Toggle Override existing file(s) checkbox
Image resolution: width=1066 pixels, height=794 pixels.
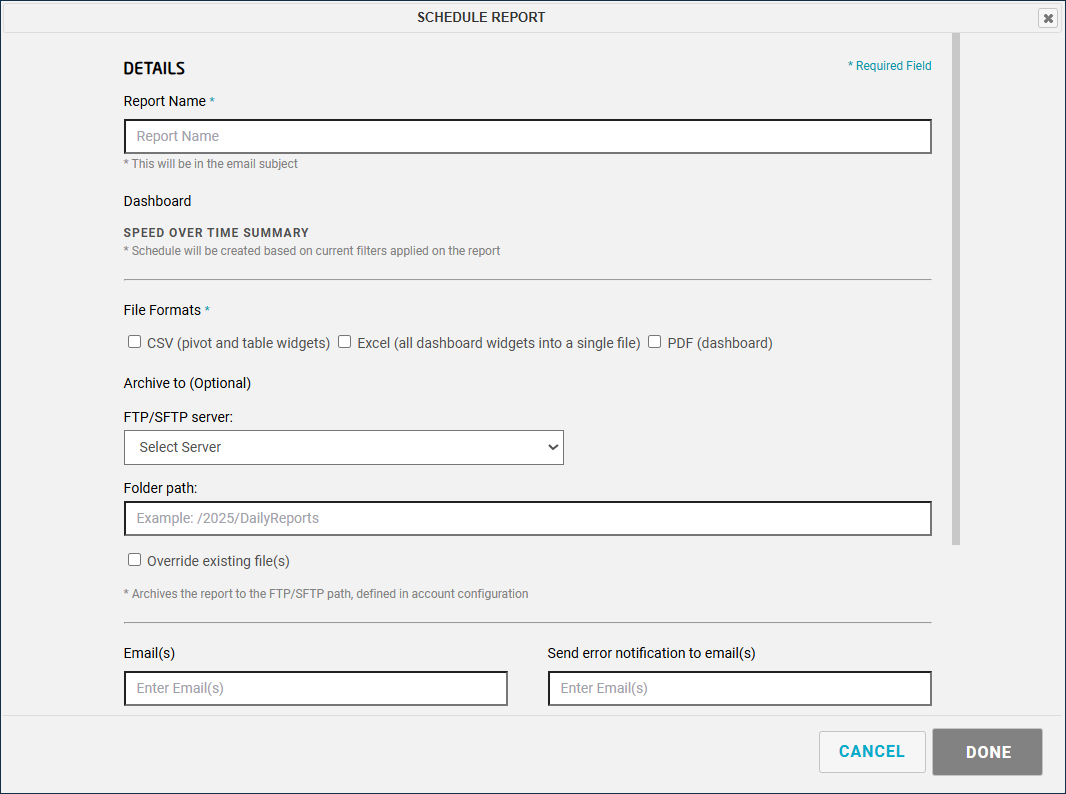pyautogui.click(x=135, y=559)
